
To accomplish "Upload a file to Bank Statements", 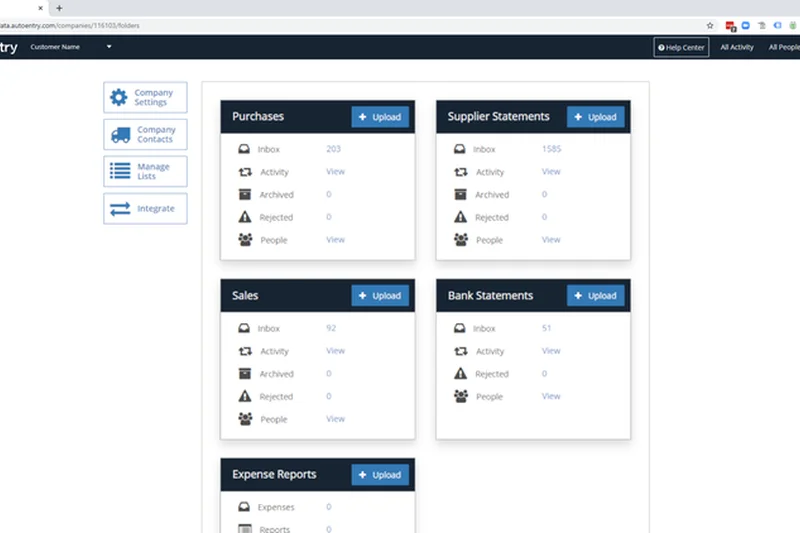I will click(596, 296).
